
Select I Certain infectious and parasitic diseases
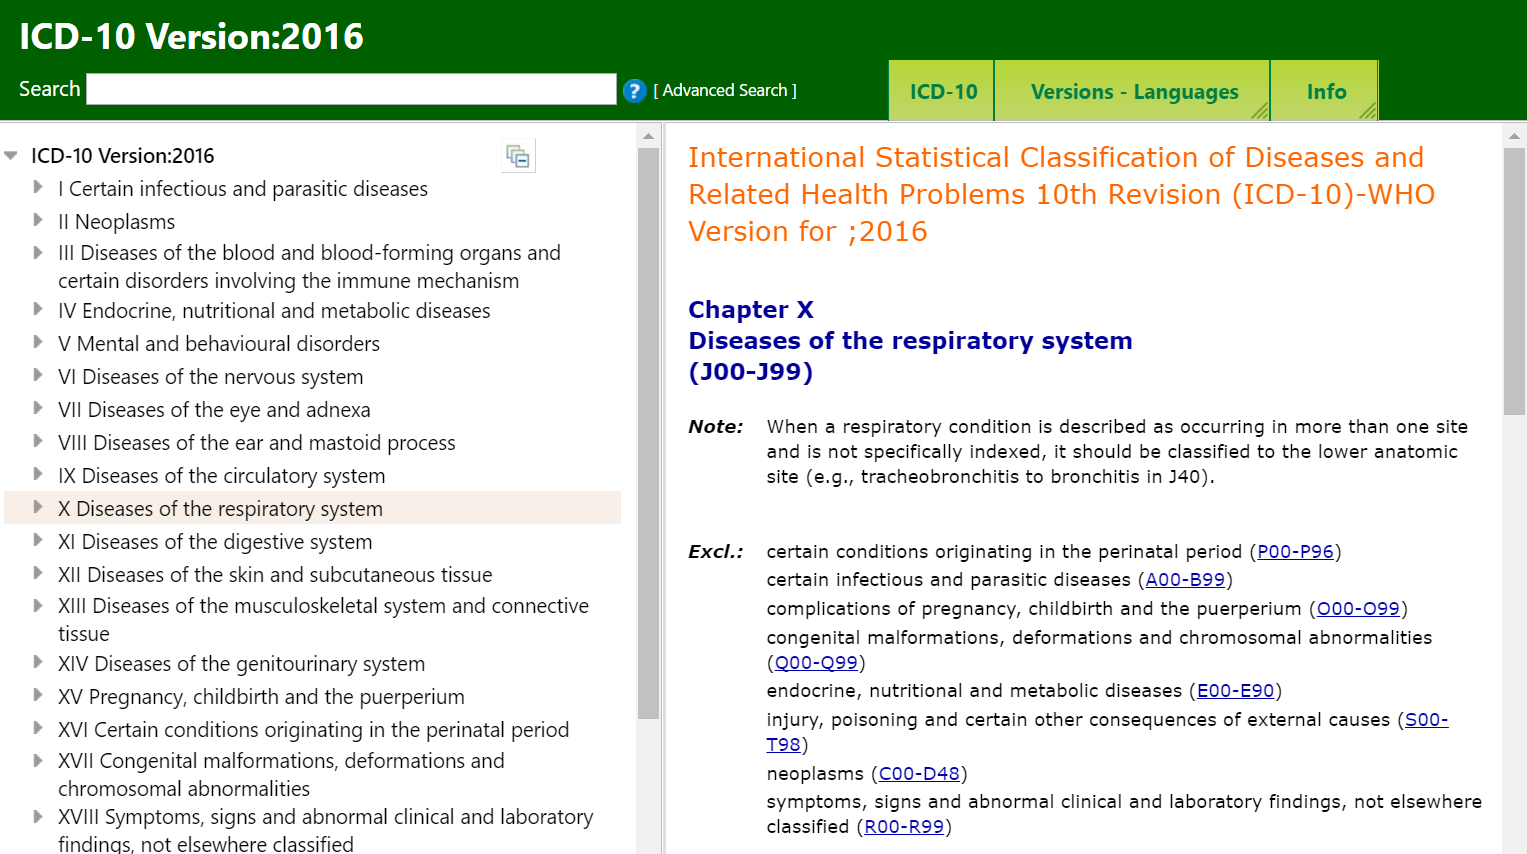pyautogui.click(x=243, y=189)
